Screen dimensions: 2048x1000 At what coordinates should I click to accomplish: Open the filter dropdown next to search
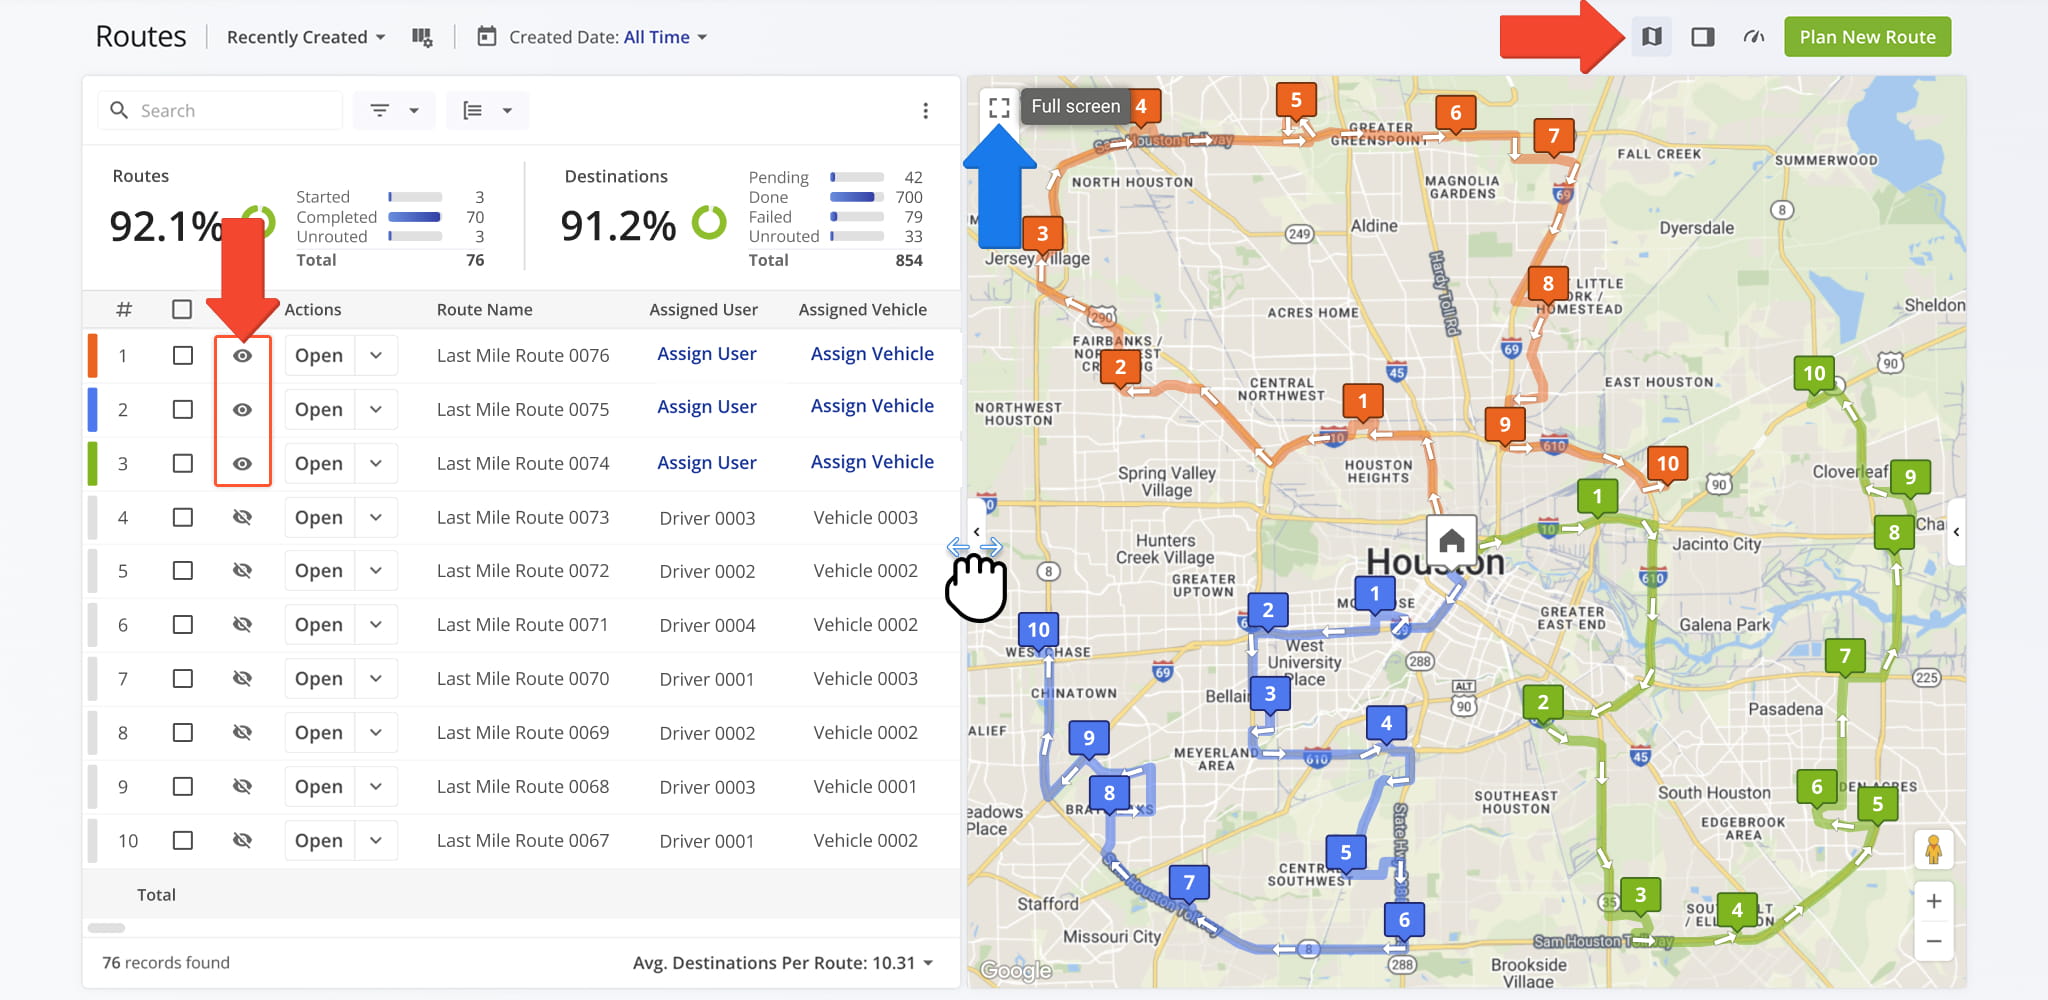click(x=394, y=111)
